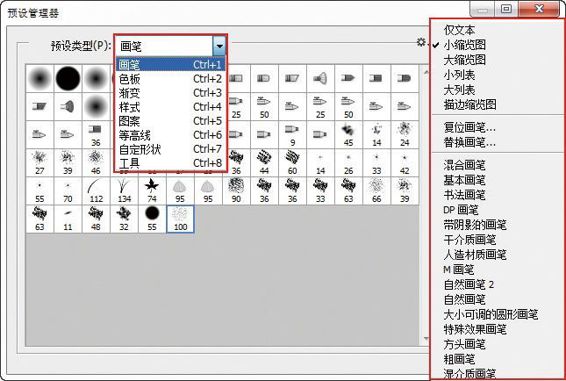Select the star brush numbered 26

pyautogui.click(x=348, y=163)
